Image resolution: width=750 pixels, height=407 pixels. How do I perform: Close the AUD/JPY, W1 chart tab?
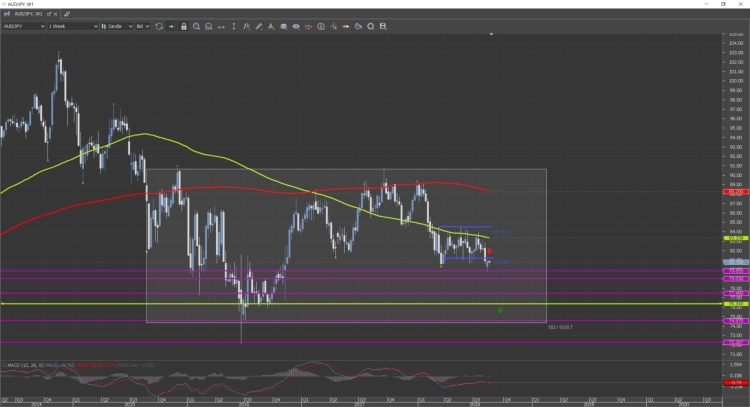55,14
